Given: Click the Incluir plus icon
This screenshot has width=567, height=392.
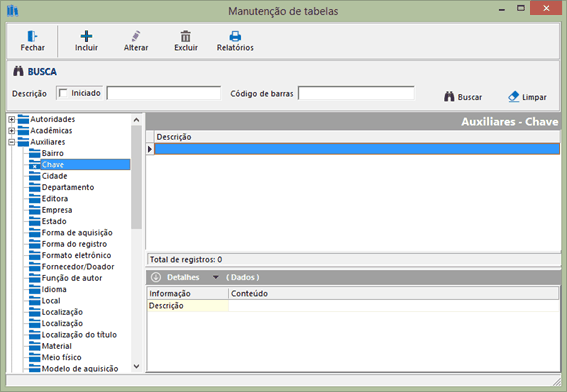Looking at the screenshot, I should [x=86, y=36].
